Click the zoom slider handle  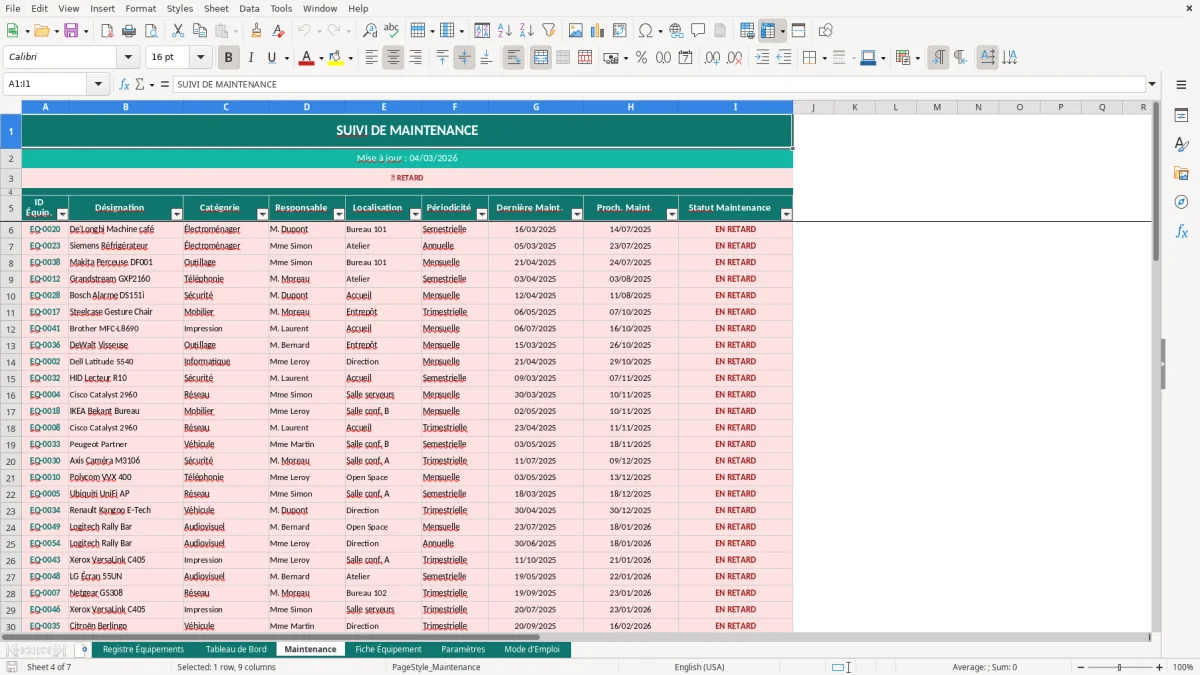(1120, 667)
